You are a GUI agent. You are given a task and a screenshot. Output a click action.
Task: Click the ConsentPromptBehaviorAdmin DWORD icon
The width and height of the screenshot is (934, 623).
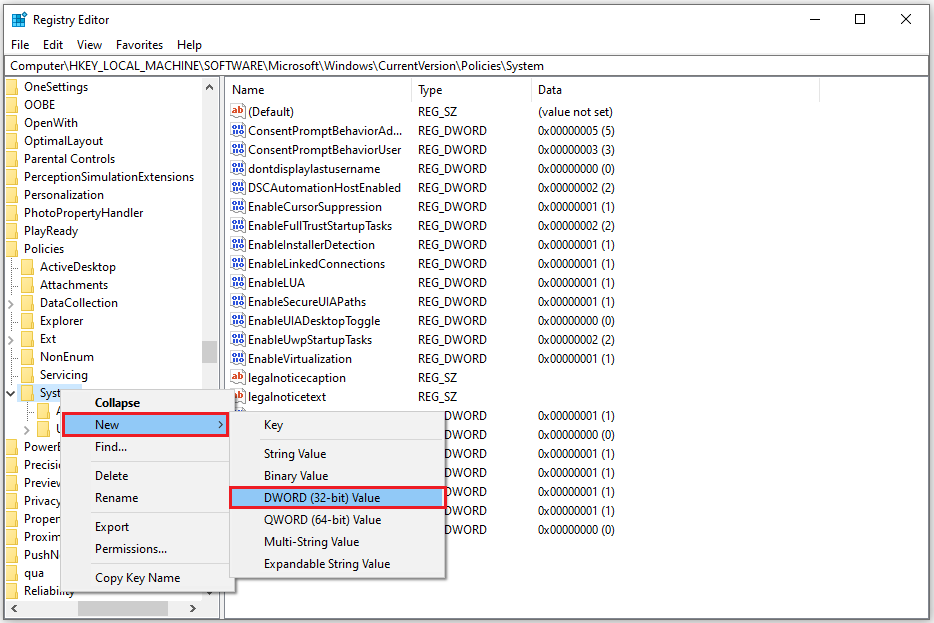[238, 130]
